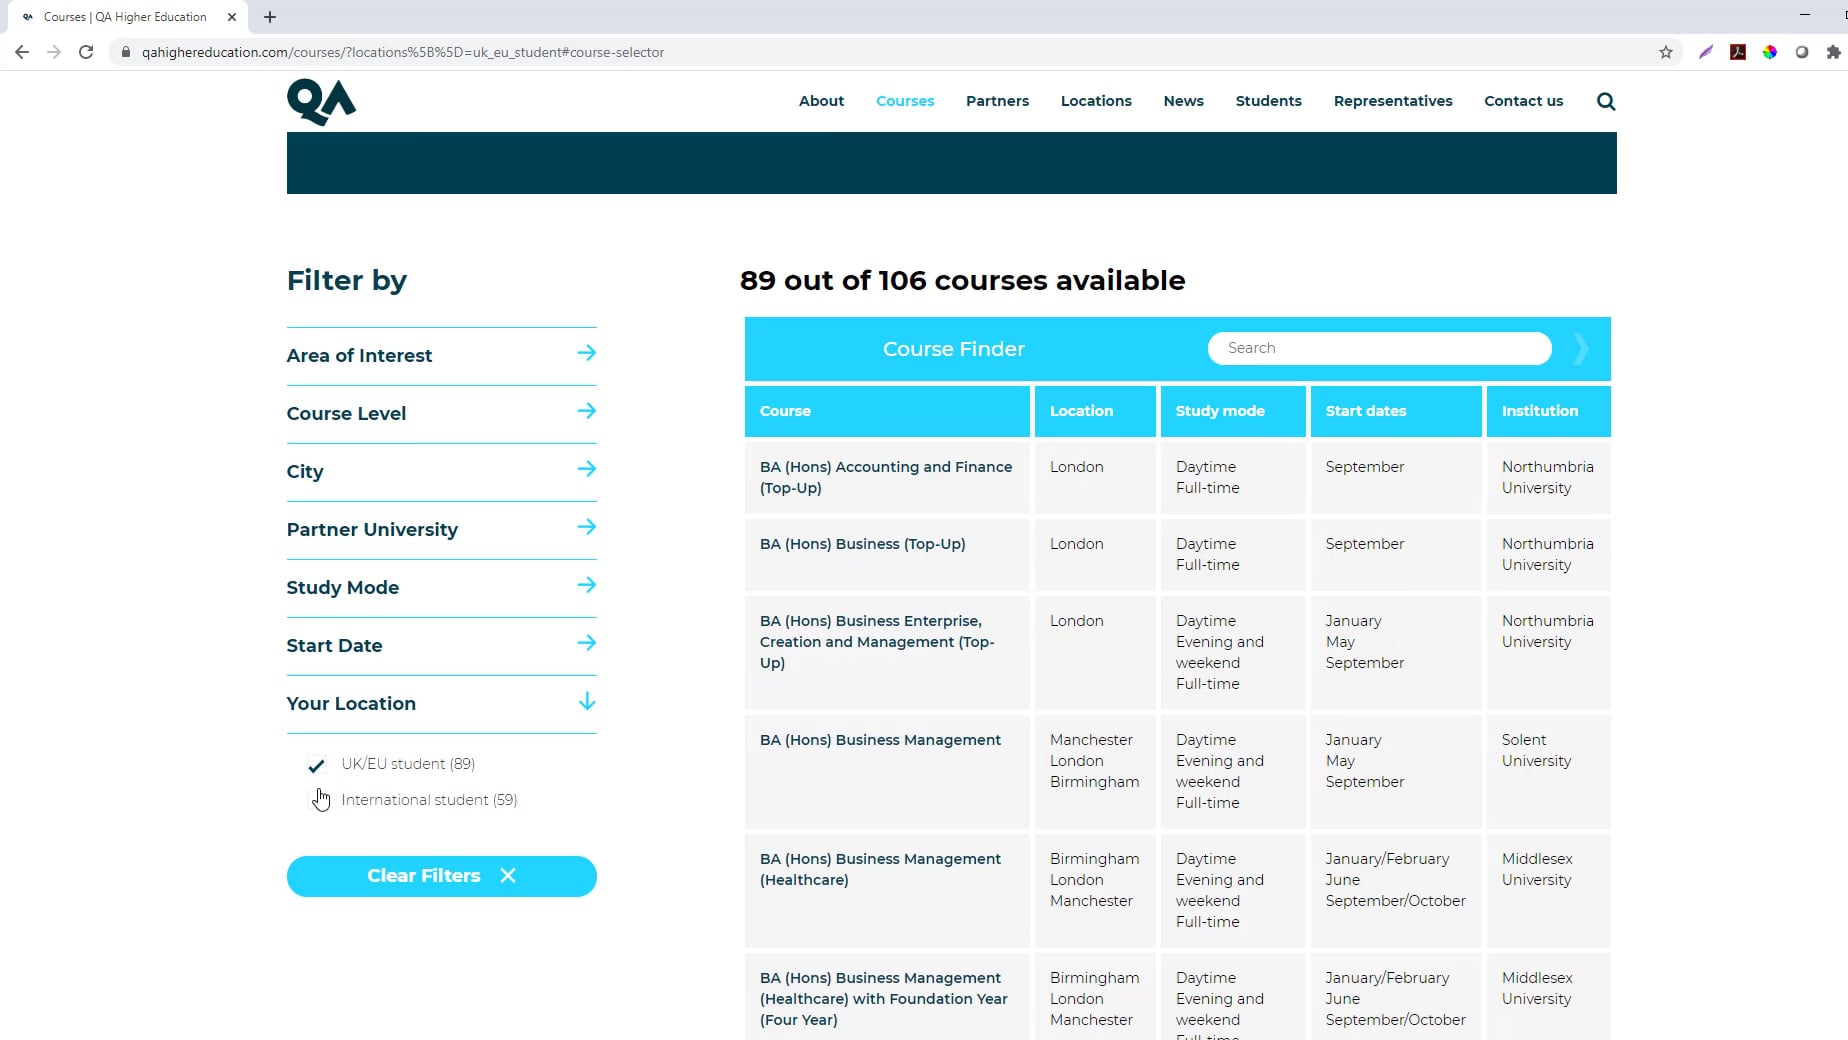1848x1040 pixels.
Task: Open the Adobe PDF extension icon
Action: [x=1738, y=52]
